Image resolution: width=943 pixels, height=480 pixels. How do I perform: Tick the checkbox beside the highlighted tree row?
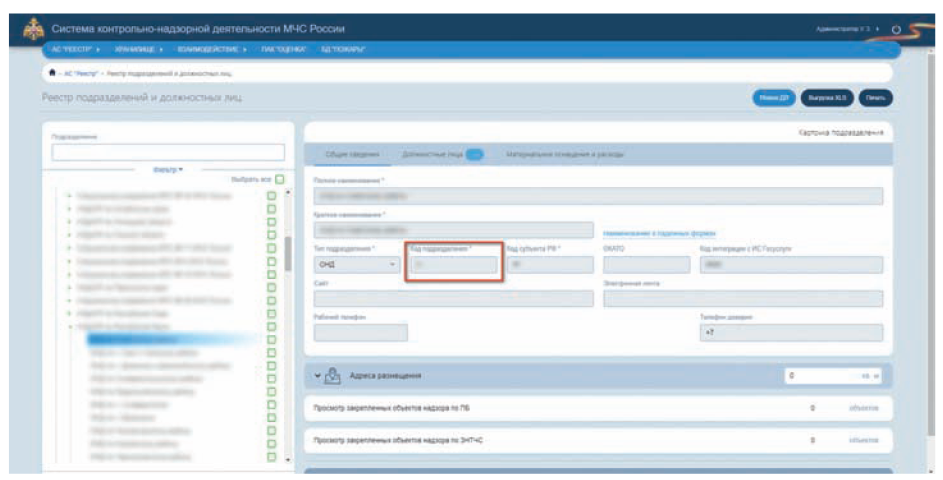pos(271,340)
